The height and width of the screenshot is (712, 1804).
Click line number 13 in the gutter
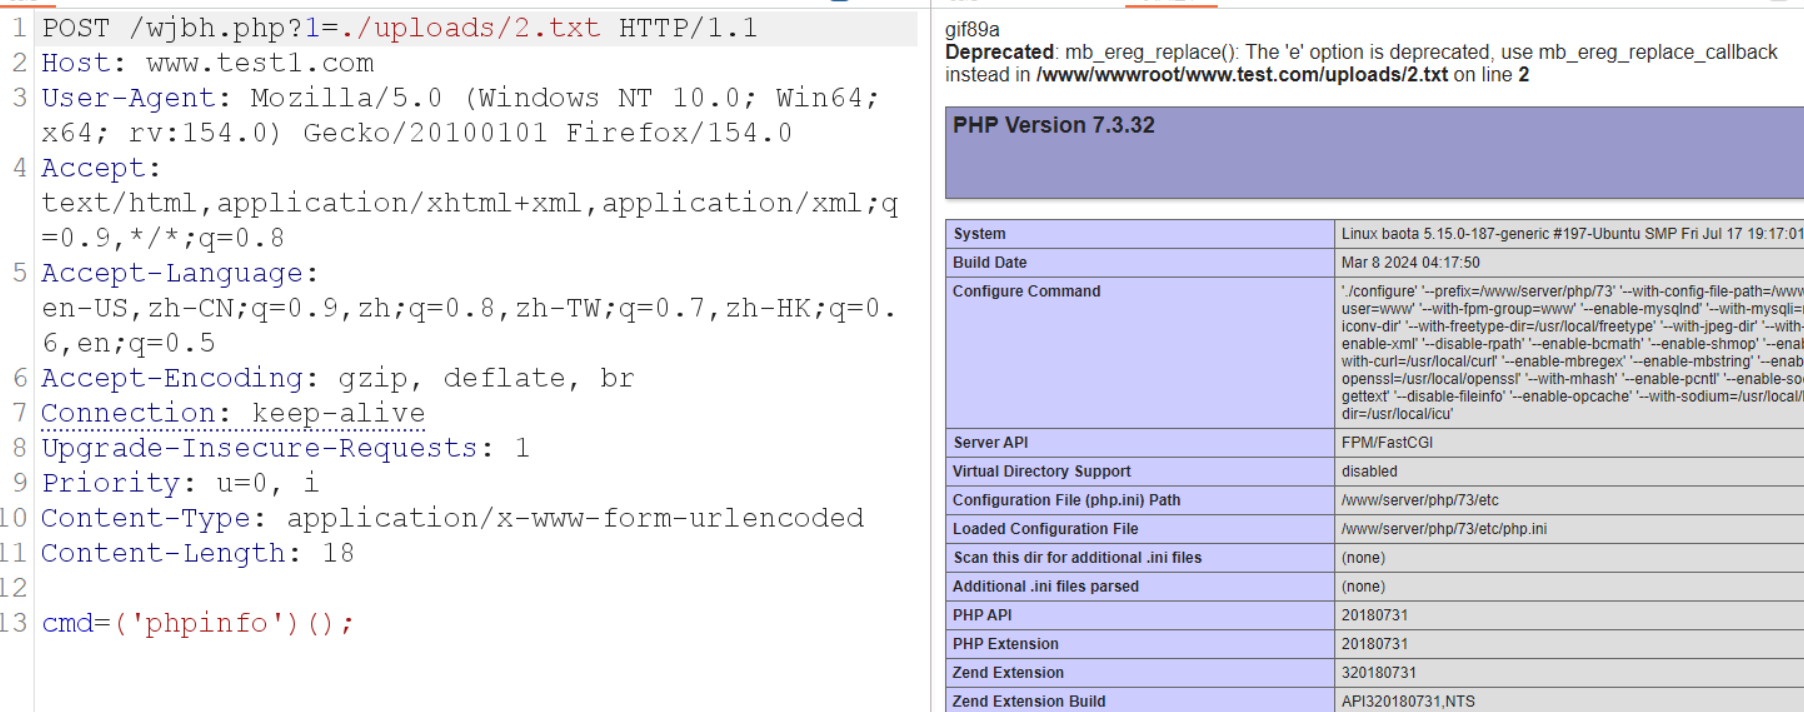[x=14, y=623]
